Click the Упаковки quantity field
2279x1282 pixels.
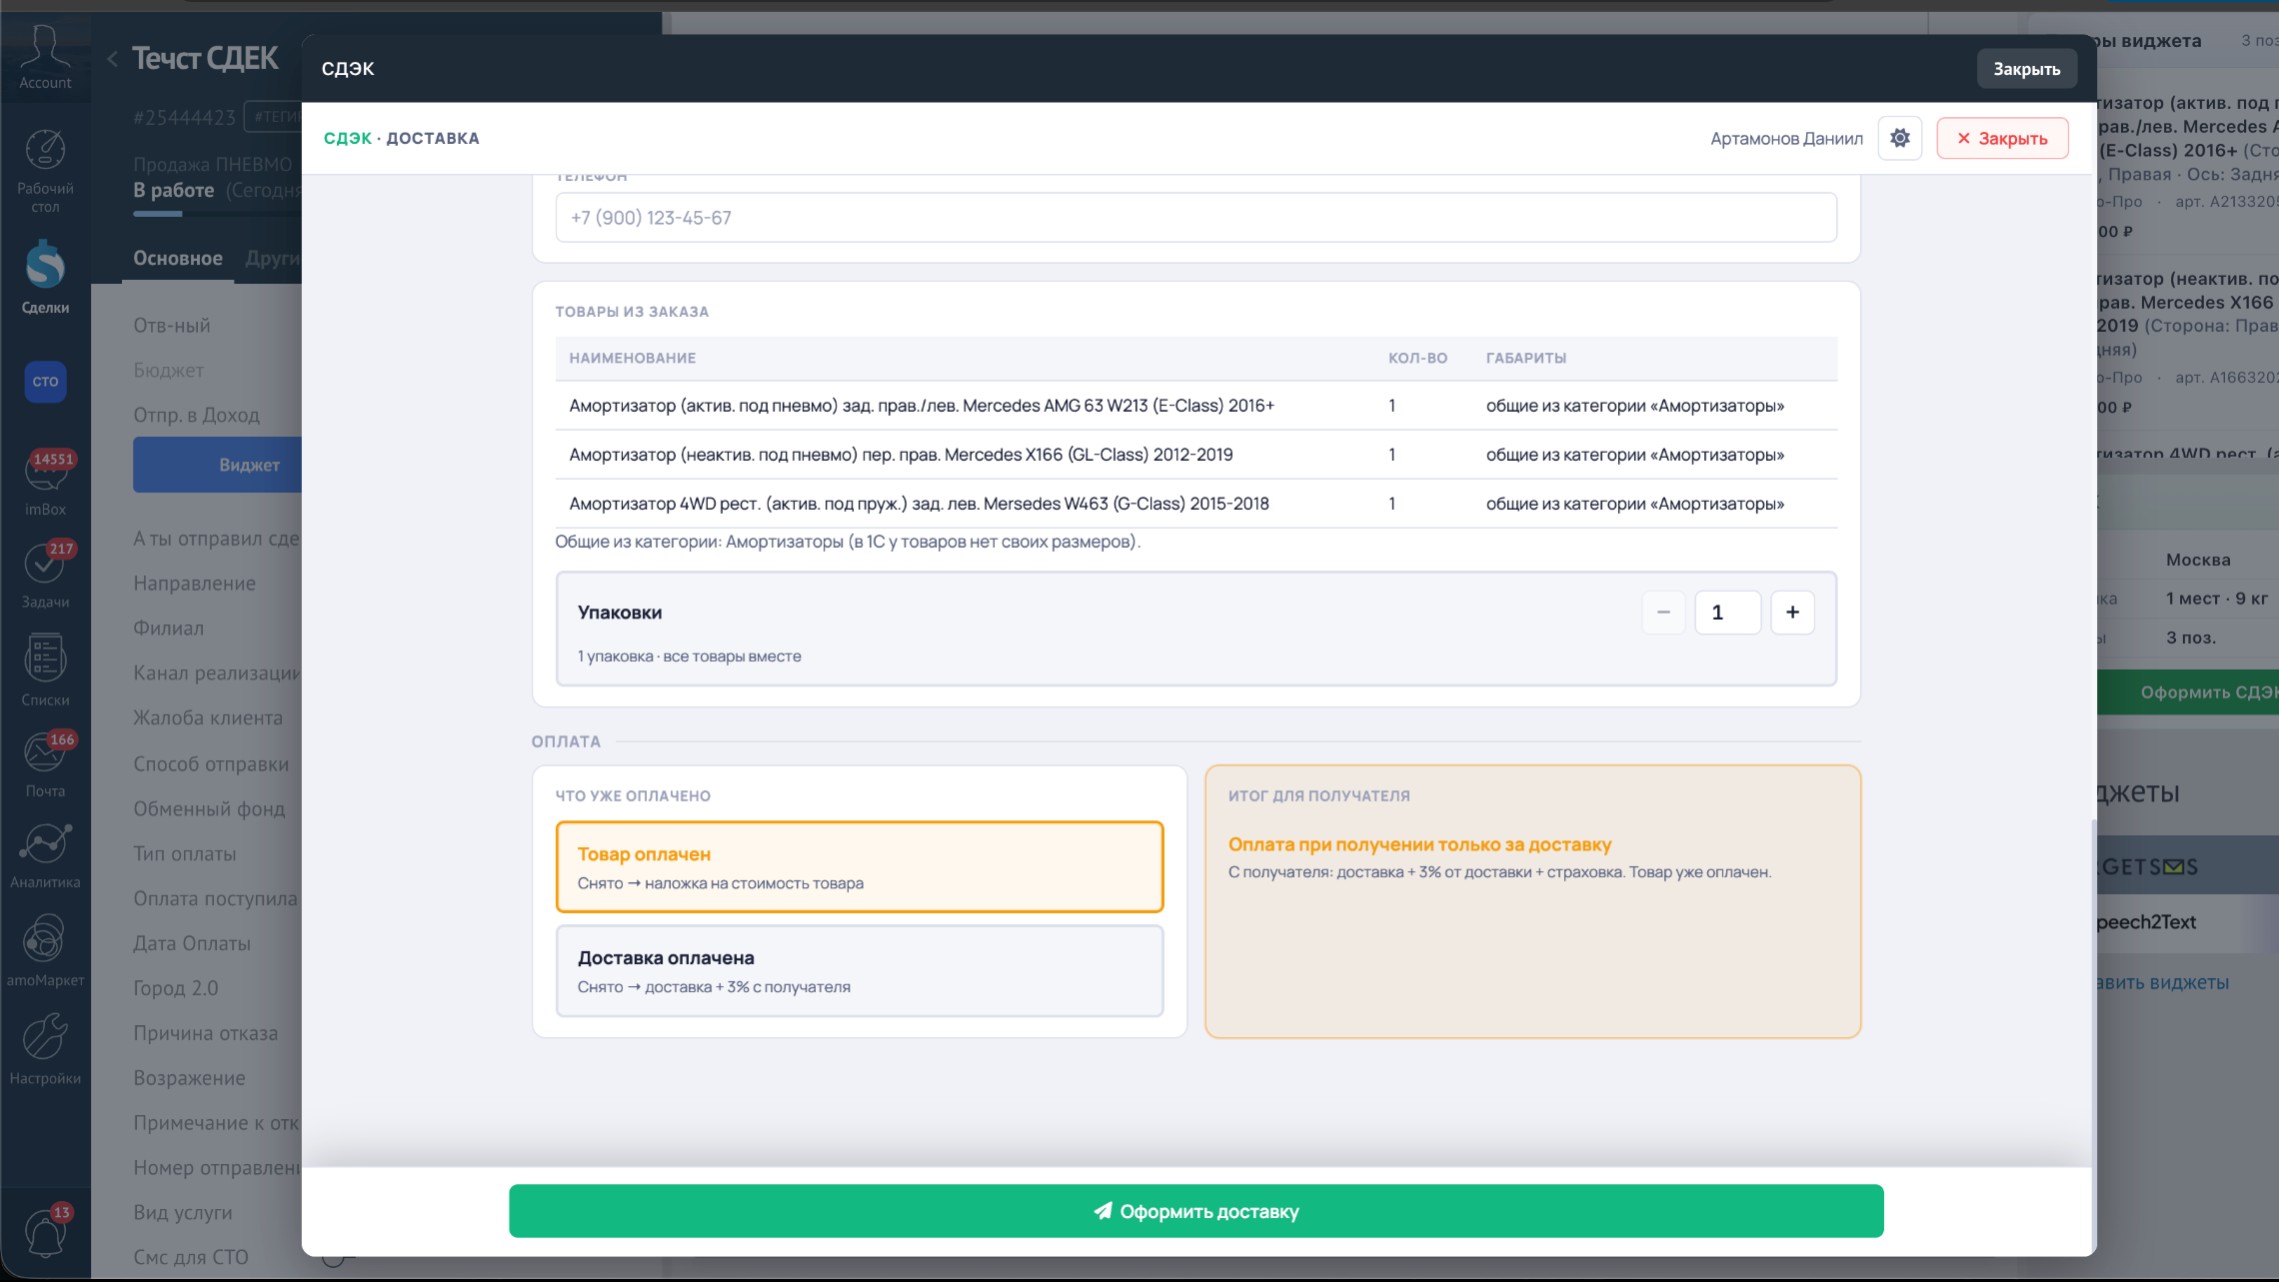point(1728,612)
